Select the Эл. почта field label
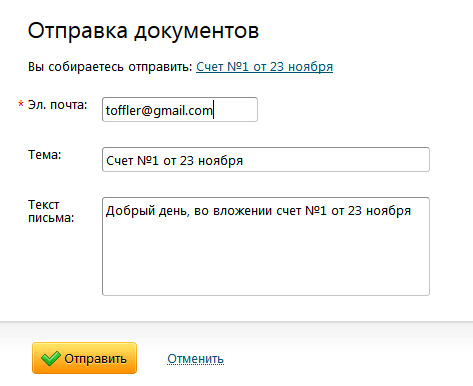 [x=57, y=105]
